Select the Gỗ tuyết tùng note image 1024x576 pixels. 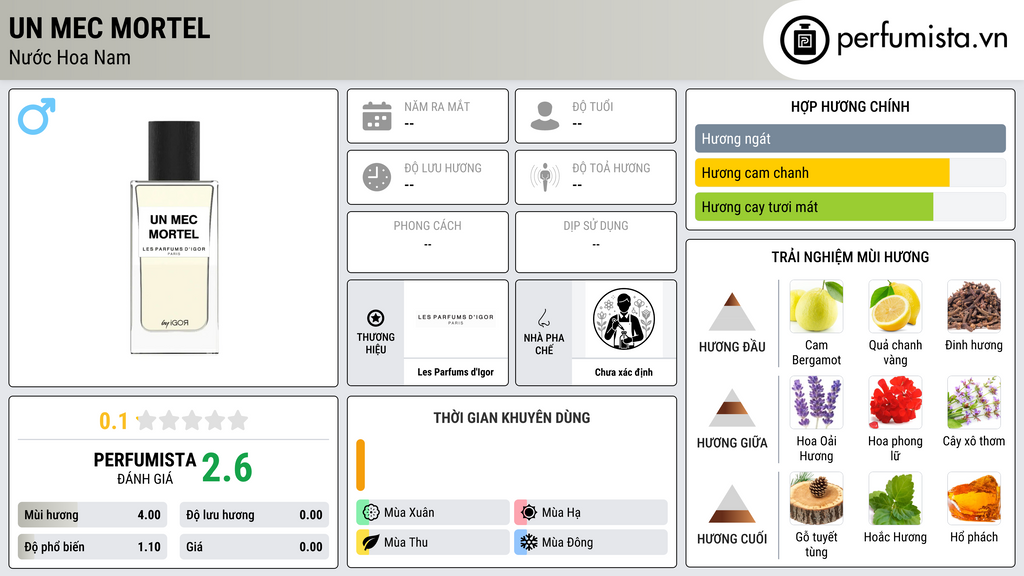click(x=816, y=498)
